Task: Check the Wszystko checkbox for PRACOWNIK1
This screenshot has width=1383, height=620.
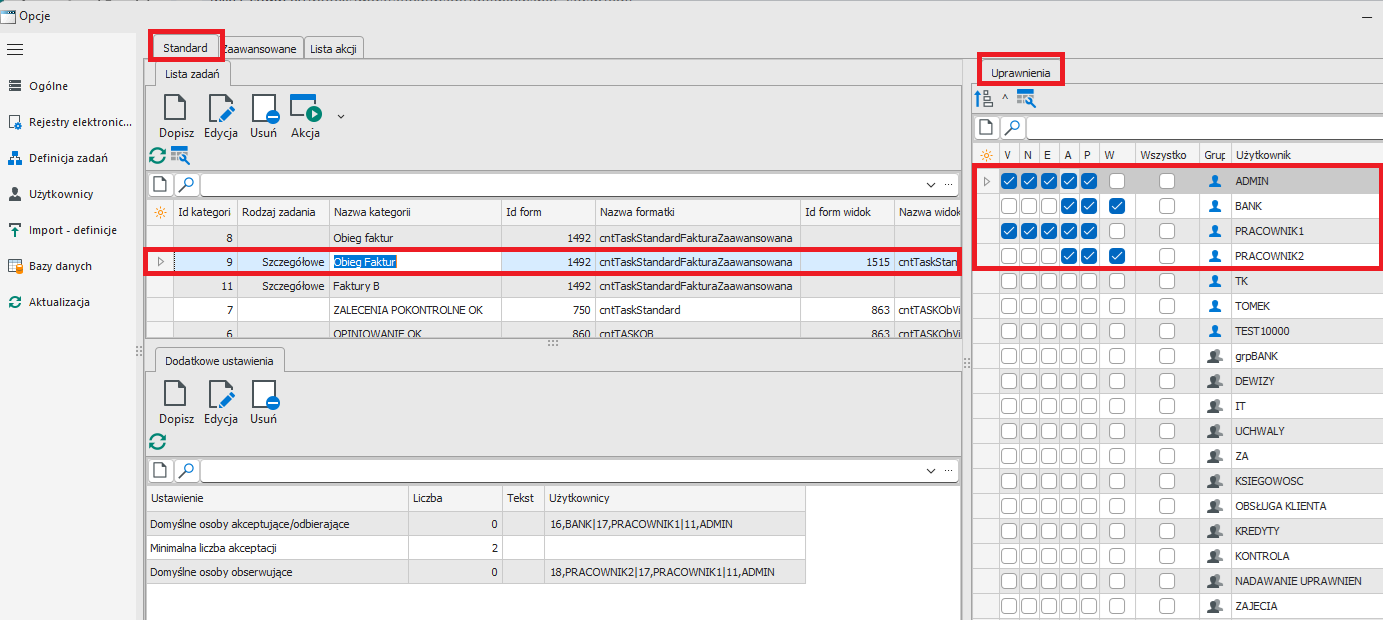Action: pyautogui.click(x=1166, y=231)
